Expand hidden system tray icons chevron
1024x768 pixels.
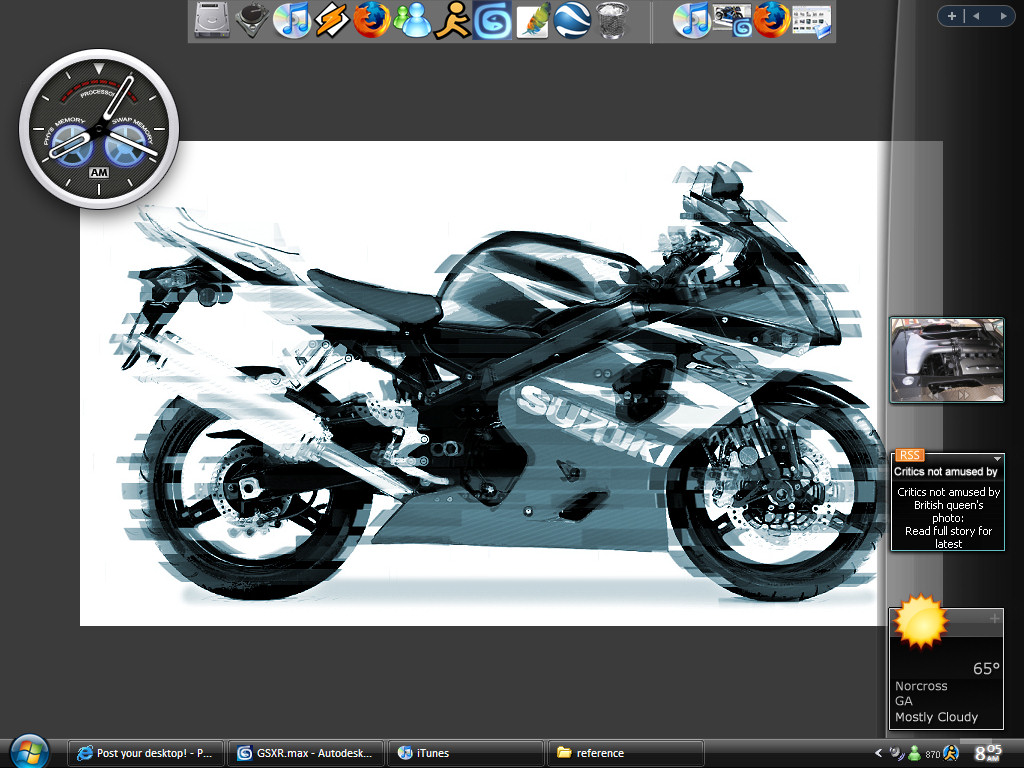pos(878,753)
